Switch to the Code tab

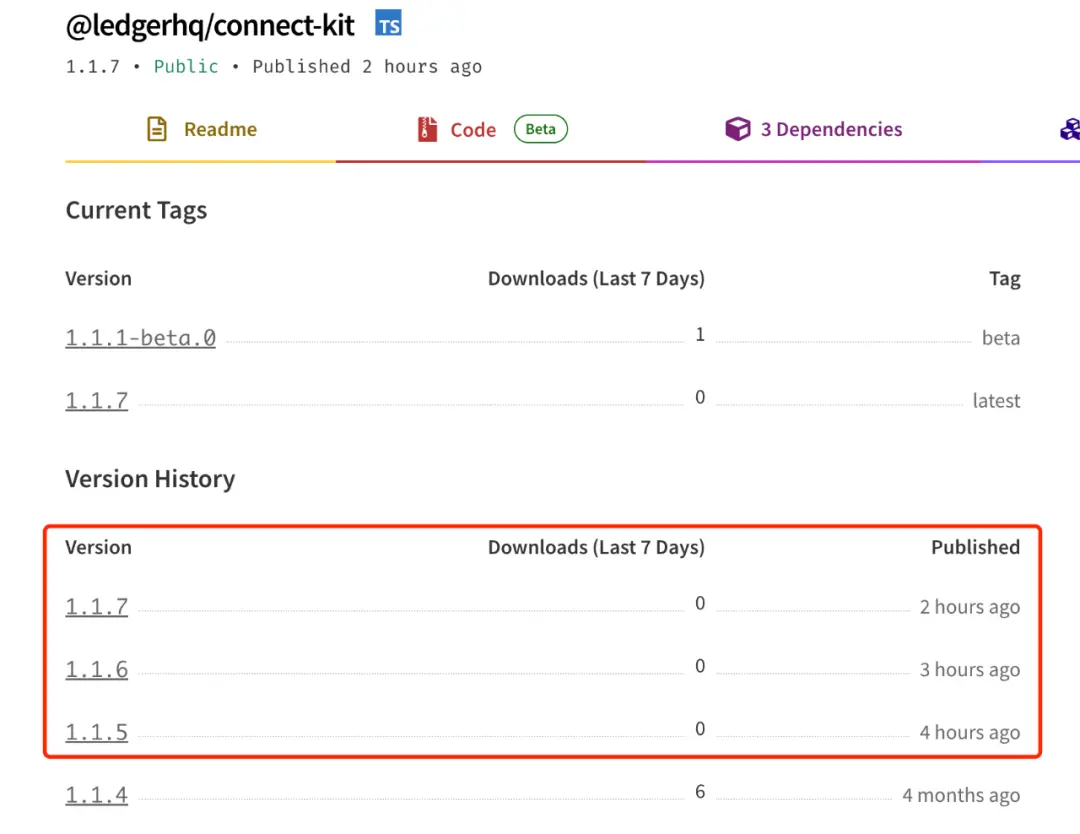[473, 130]
